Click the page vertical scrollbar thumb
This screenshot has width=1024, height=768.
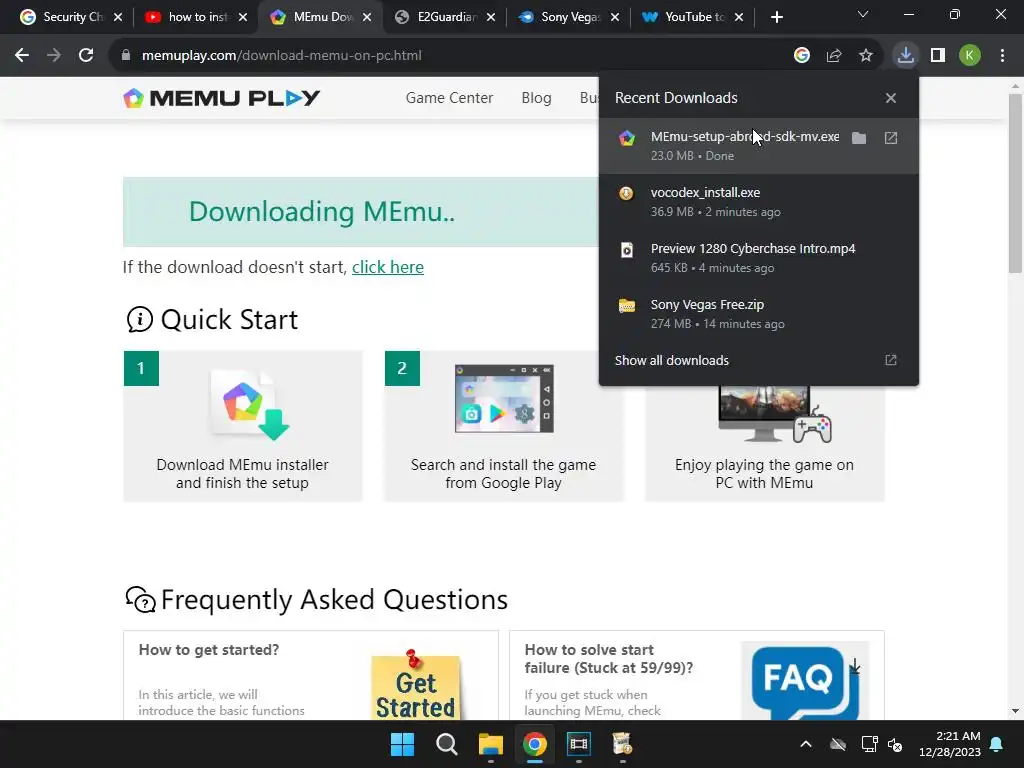click(x=1016, y=183)
